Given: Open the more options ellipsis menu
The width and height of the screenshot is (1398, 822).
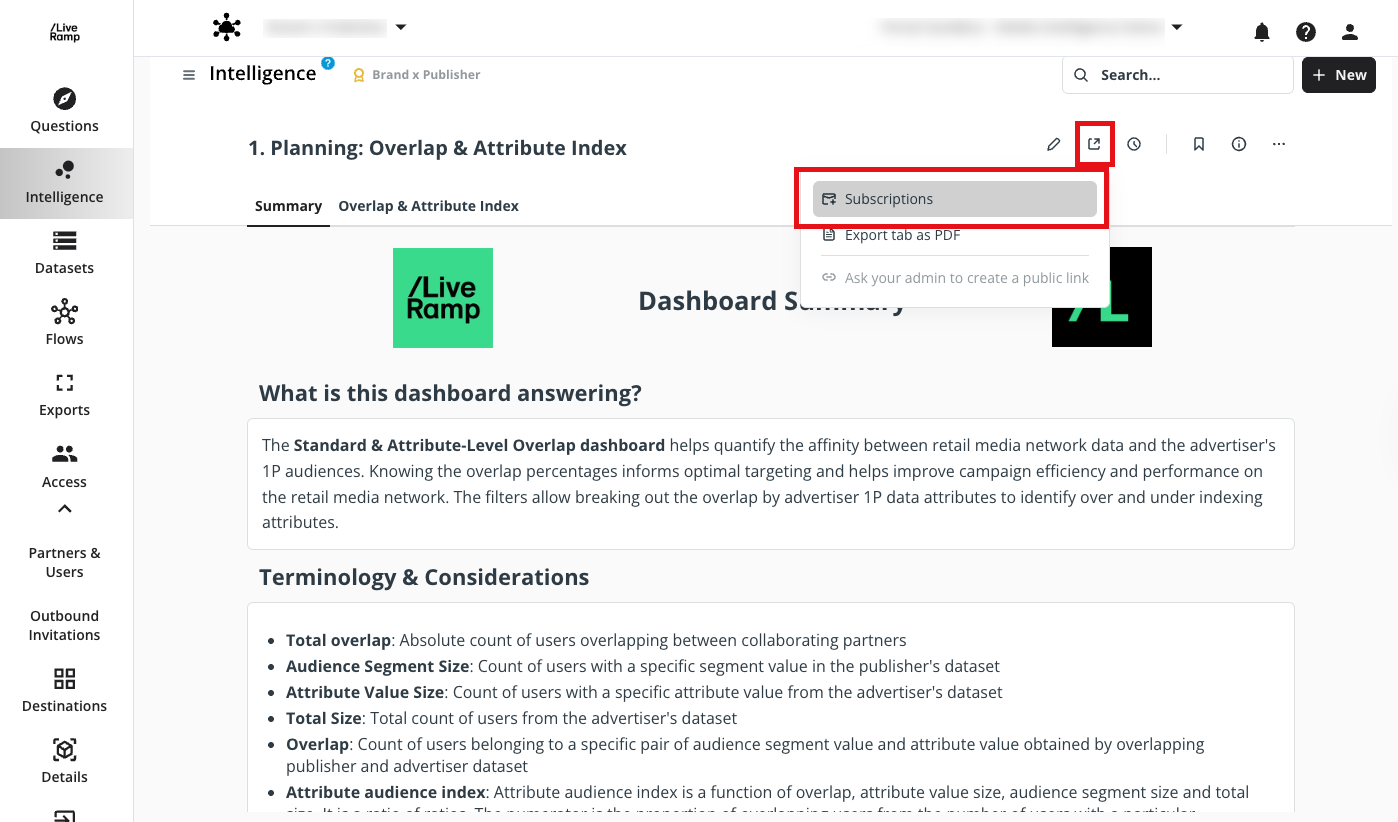Looking at the screenshot, I should pyautogui.click(x=1278, y=144).
